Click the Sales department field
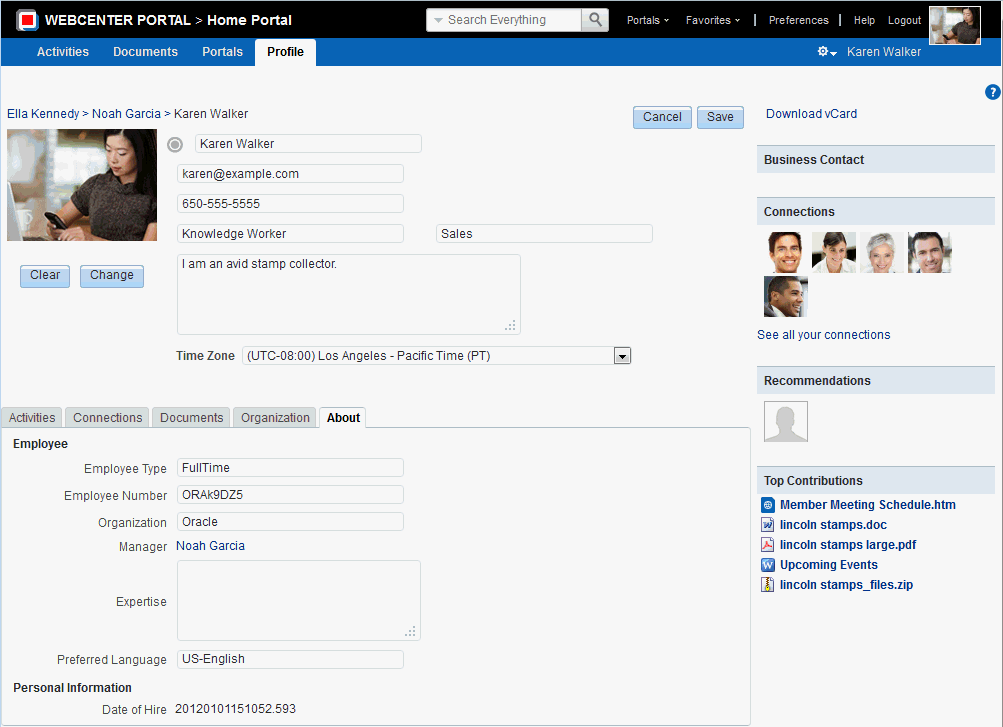This screenshot has height=727, width=1003. click(544, 234)
